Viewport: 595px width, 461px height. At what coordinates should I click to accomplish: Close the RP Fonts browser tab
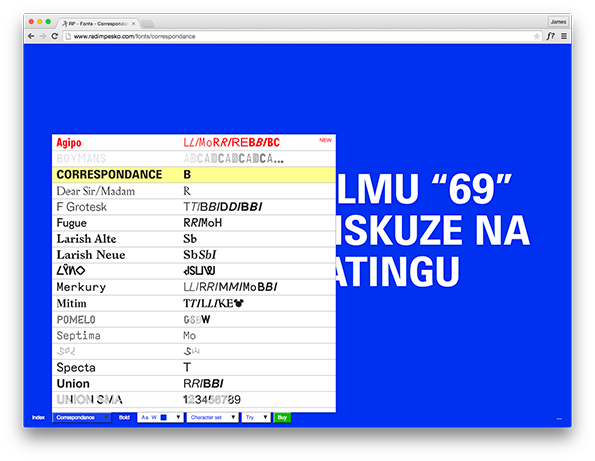pos(133,24)
